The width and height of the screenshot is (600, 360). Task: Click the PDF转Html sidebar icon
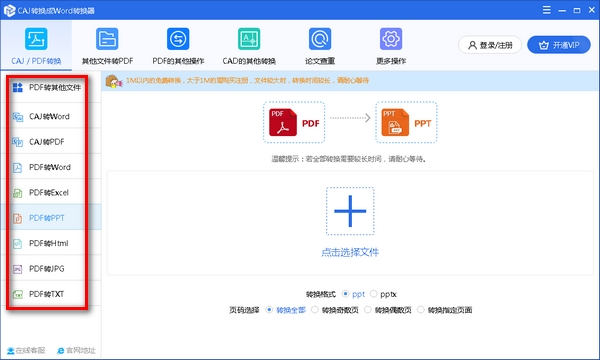tap(18, 243)
